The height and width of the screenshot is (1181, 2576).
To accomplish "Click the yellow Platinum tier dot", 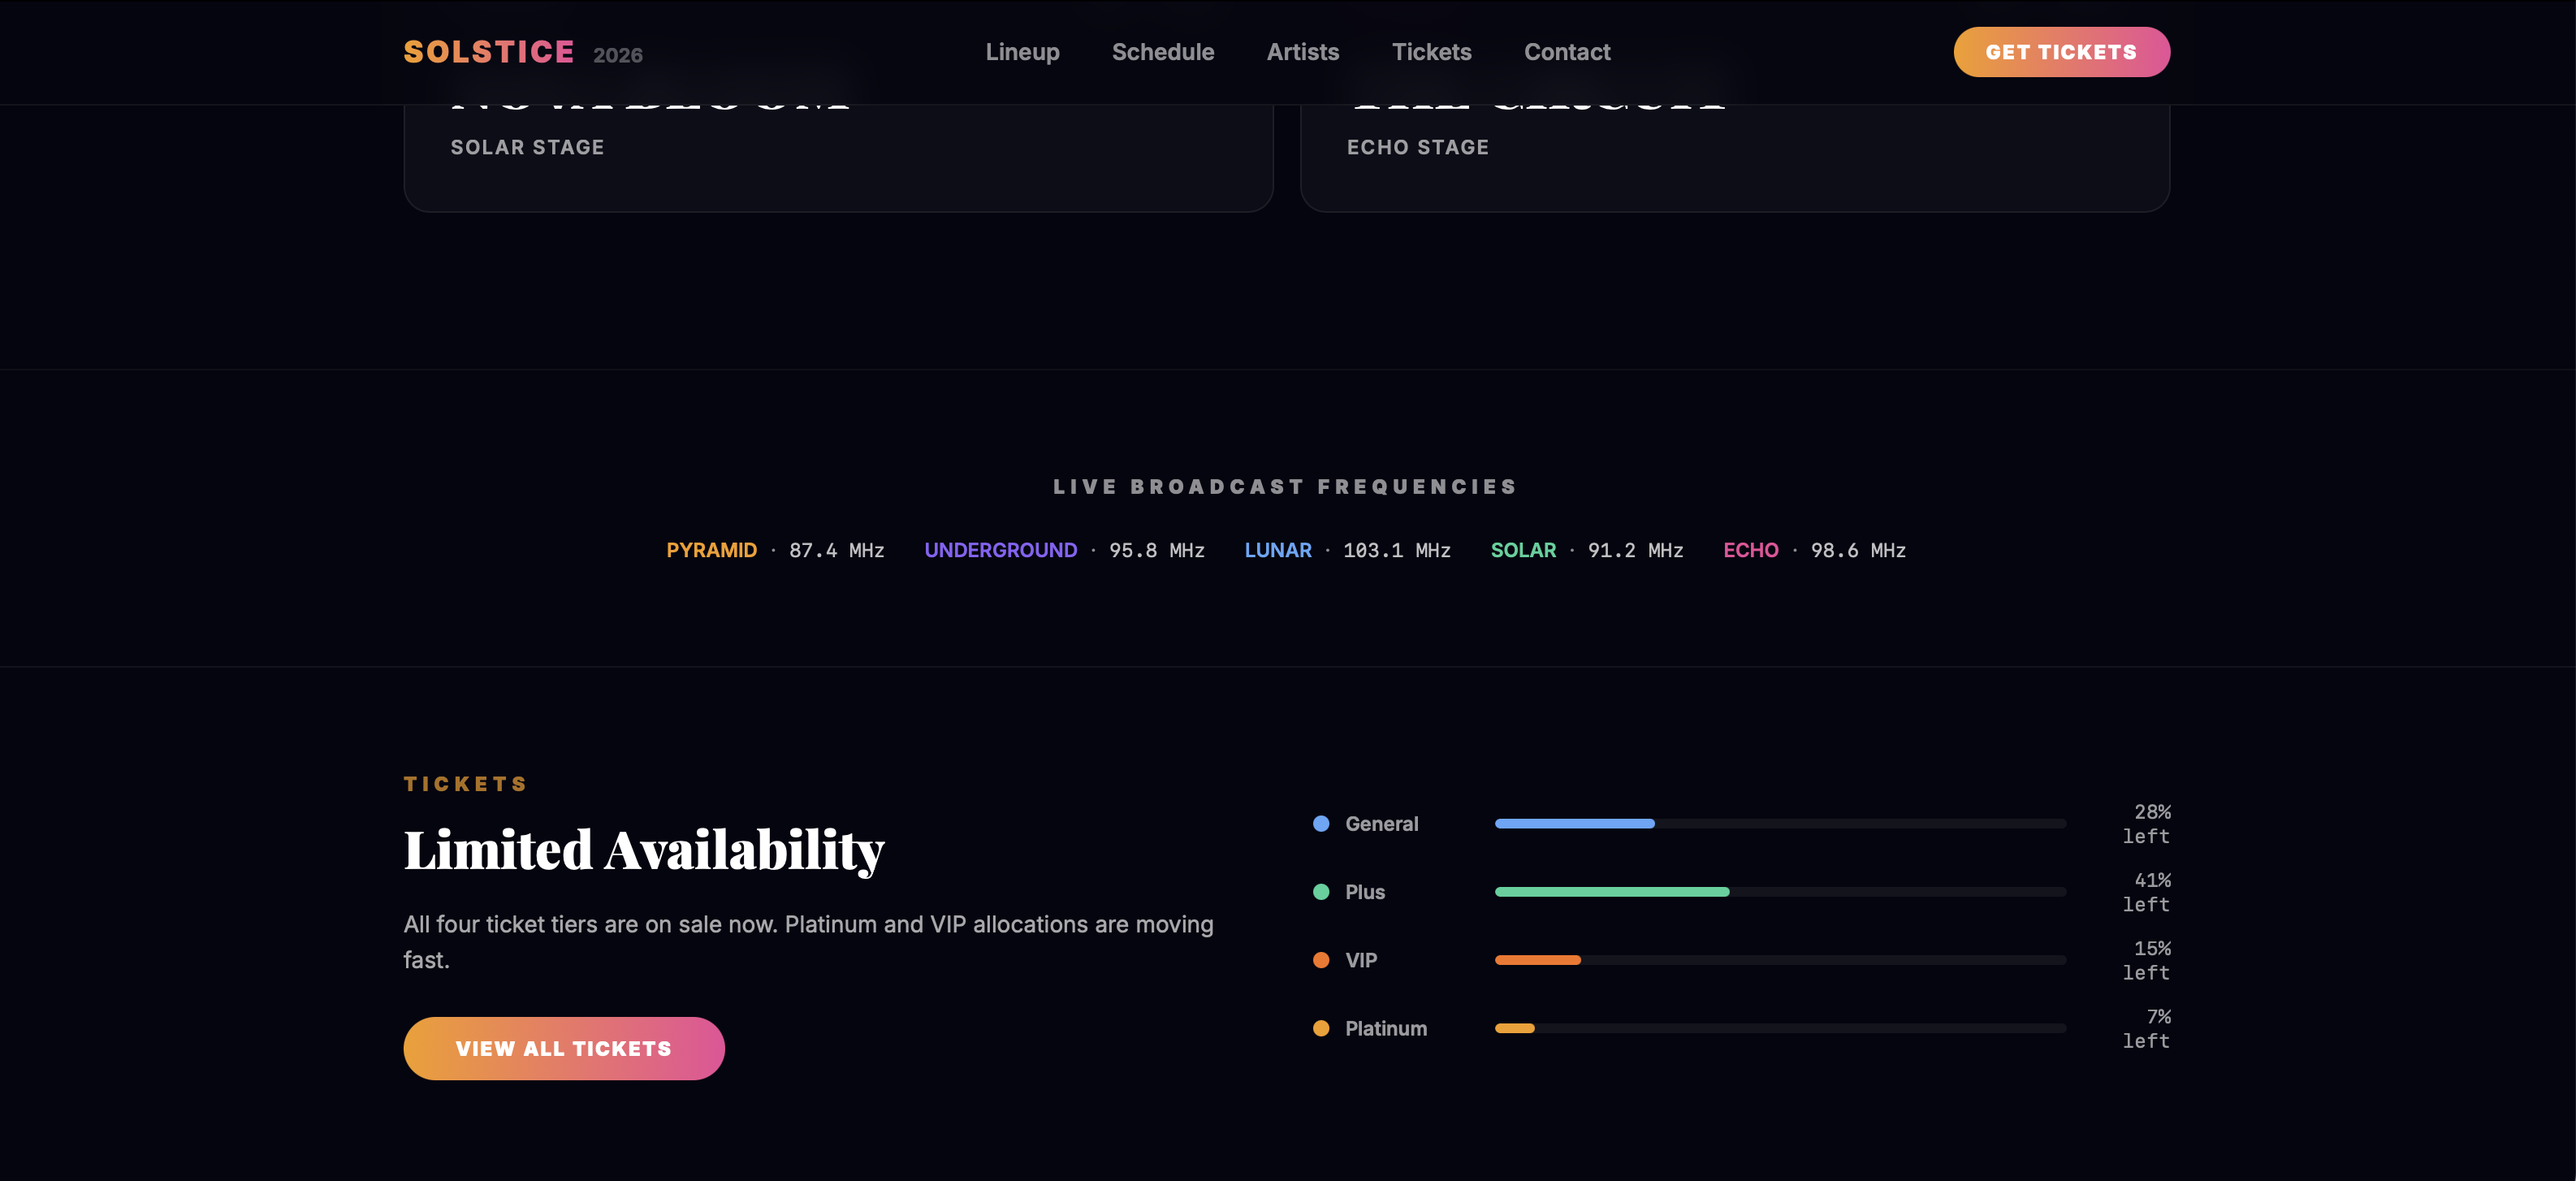I will pyautogui.click(x=1320, y=1028).
